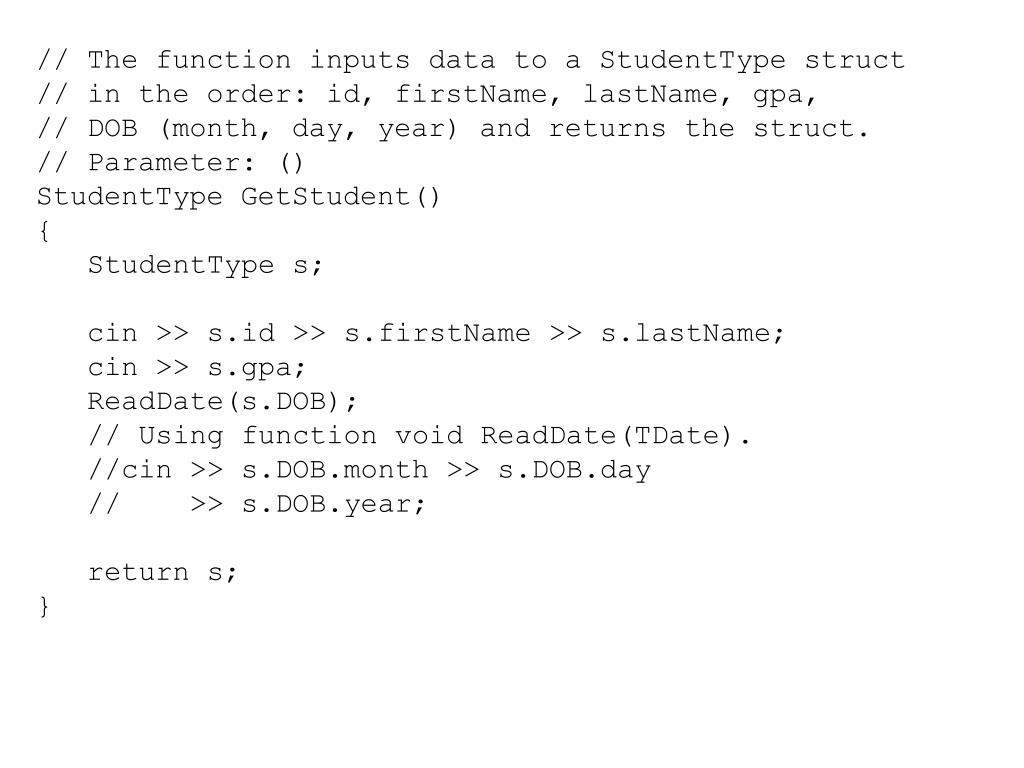Viewport: 1024px width, 768px height.
Task: Click 's.DOB.day' in commented line
Action: [x=575, y=470]
